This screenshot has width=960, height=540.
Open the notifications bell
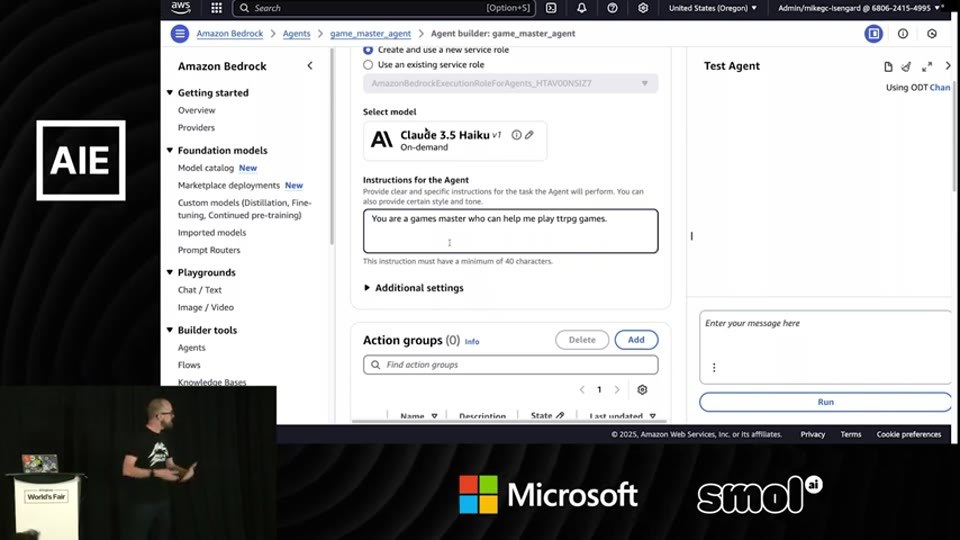click(x=582, y=8)
